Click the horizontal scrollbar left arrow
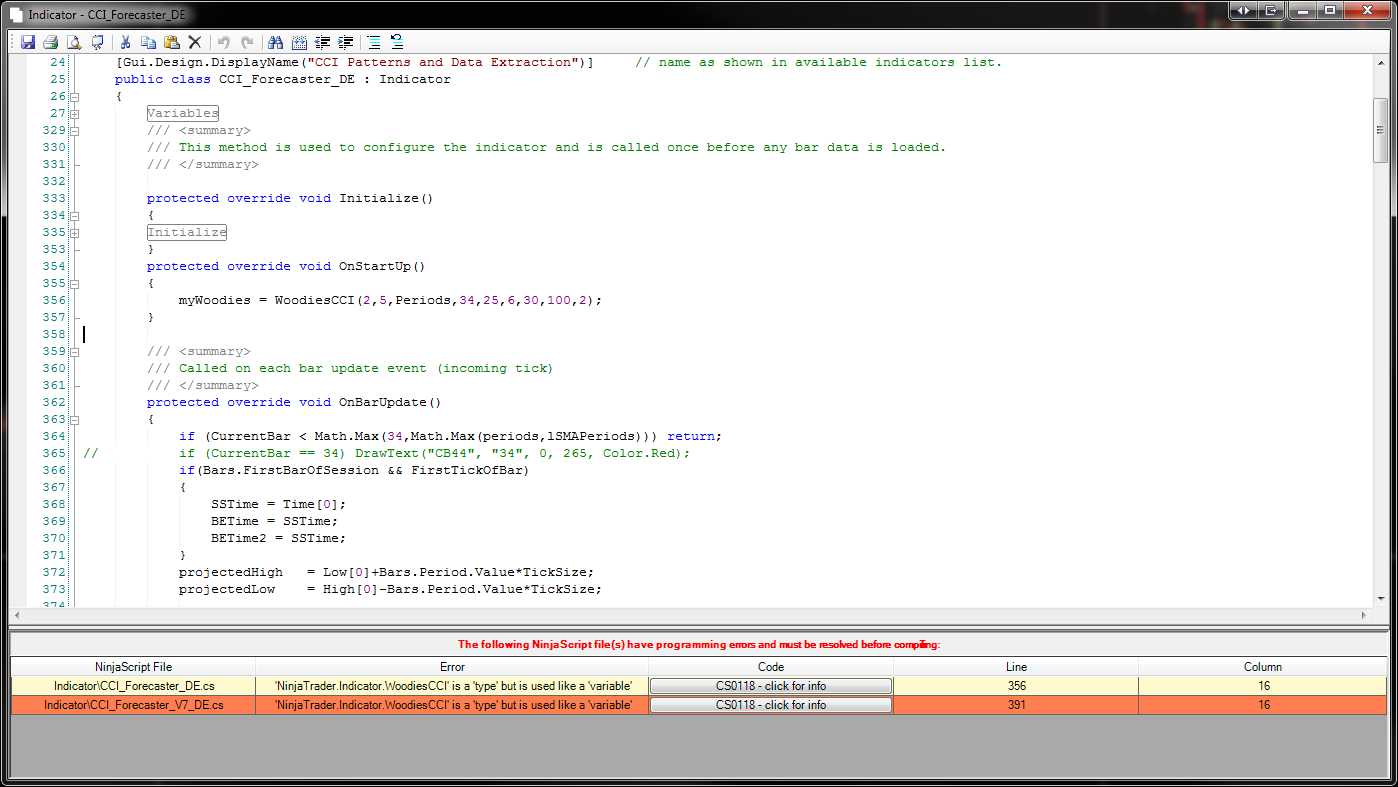Image resolution: width=1398 pixels, height=787 pixels. tap(16, 615)
